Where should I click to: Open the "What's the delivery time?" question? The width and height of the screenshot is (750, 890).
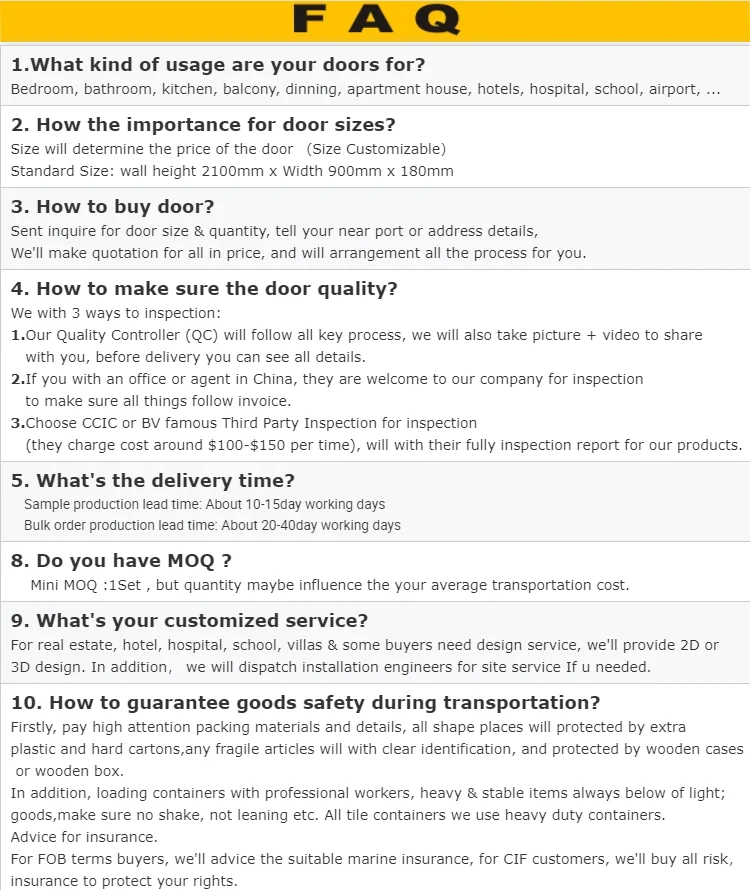[153, 481]
